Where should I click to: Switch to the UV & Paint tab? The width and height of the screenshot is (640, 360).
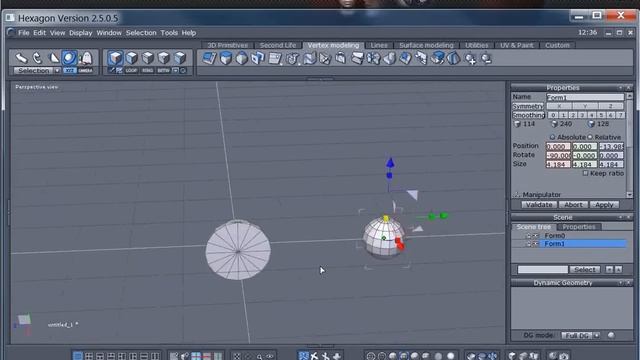(x=517, y=45)
